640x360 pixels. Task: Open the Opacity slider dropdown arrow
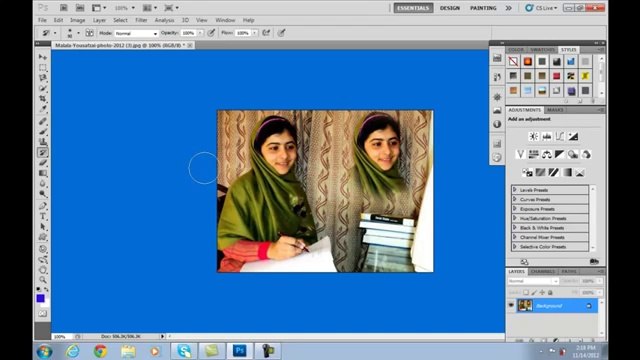200,33
